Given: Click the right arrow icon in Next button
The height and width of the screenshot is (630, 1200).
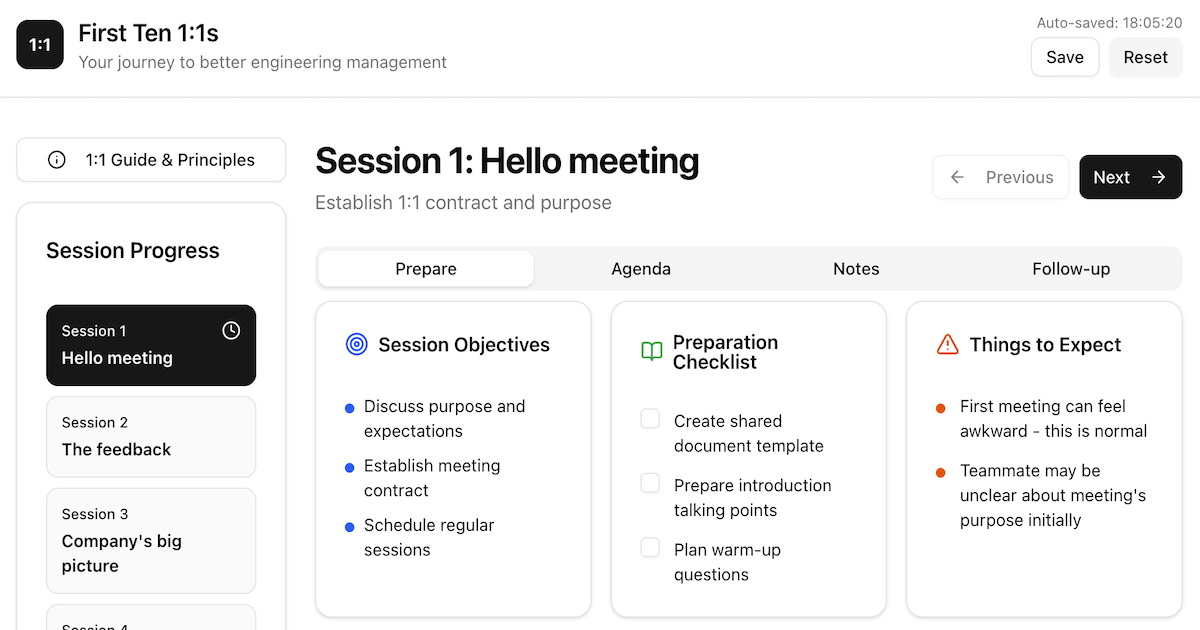Looking at the screenshot, I should (x=1158, y=177).
